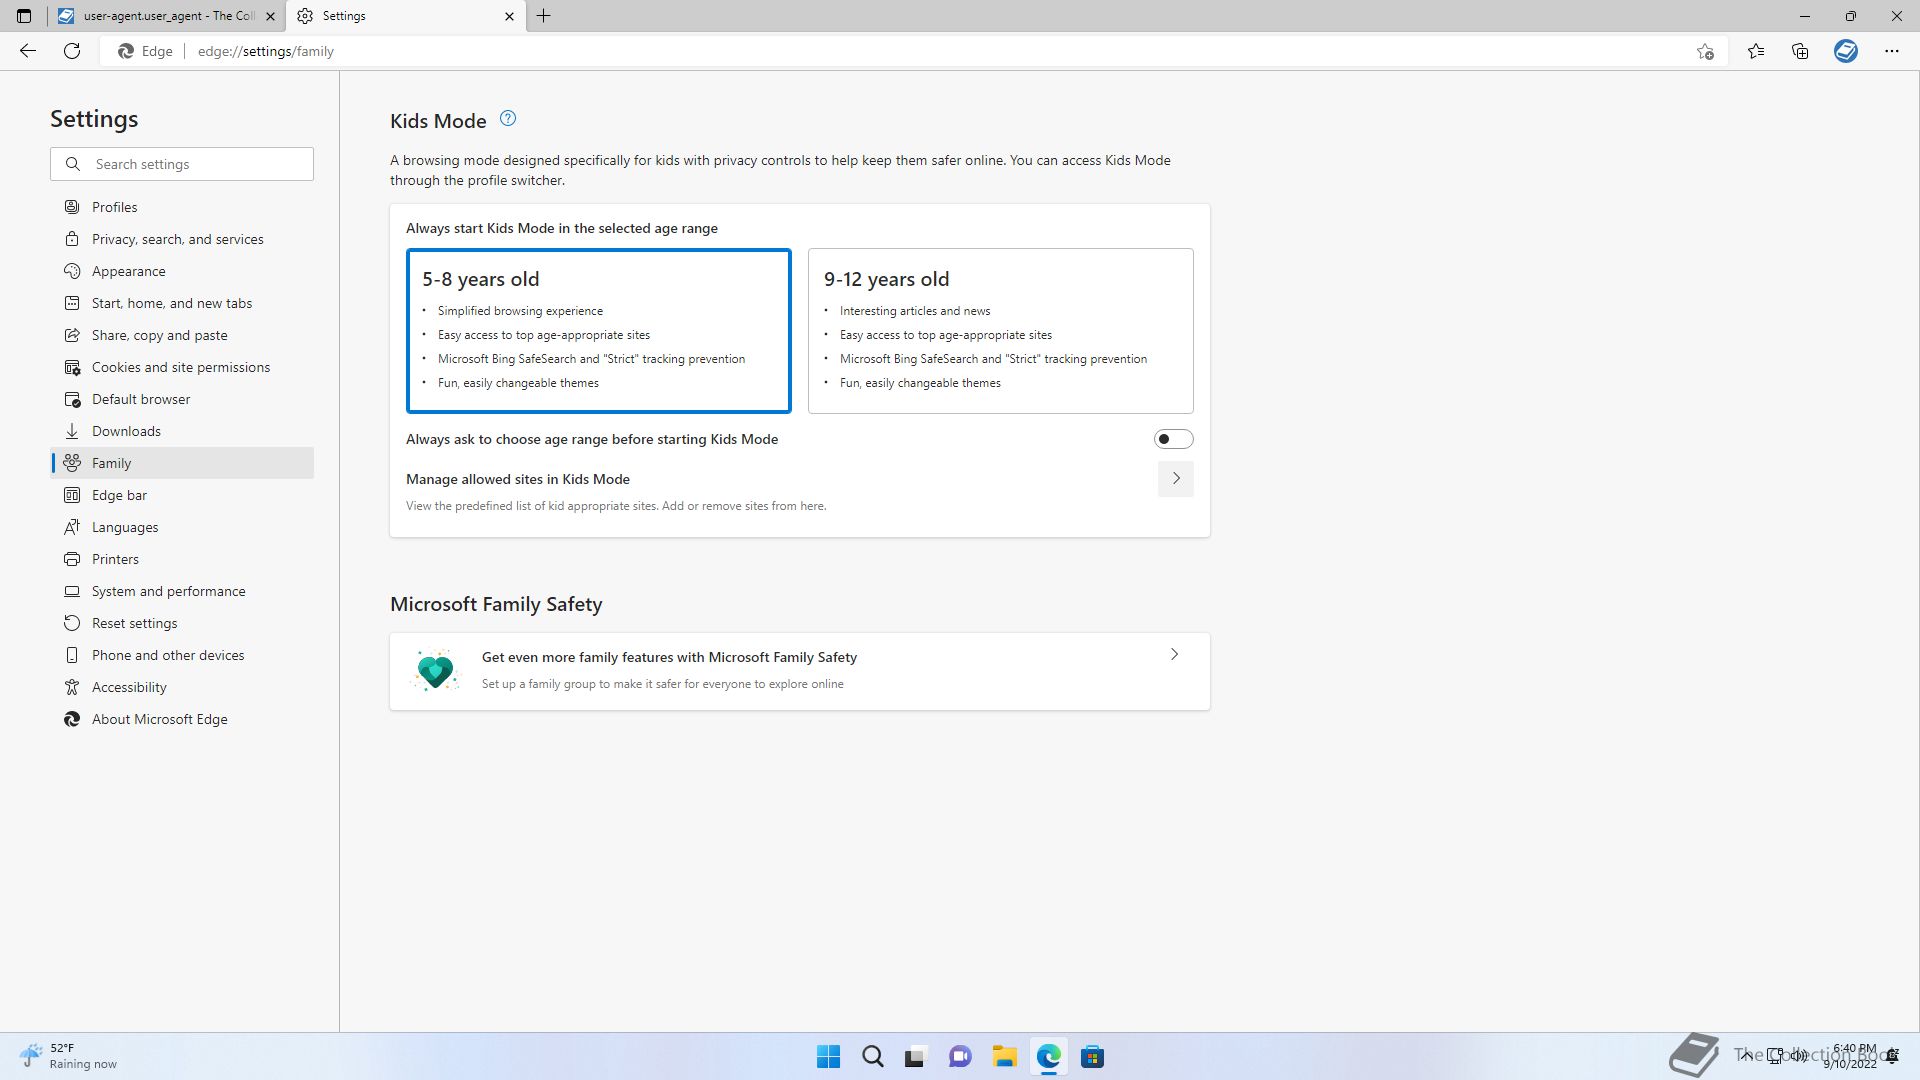Open the Collections icon in toolbar
Screen dimensions: 1920x1080
click(1800, 51)
